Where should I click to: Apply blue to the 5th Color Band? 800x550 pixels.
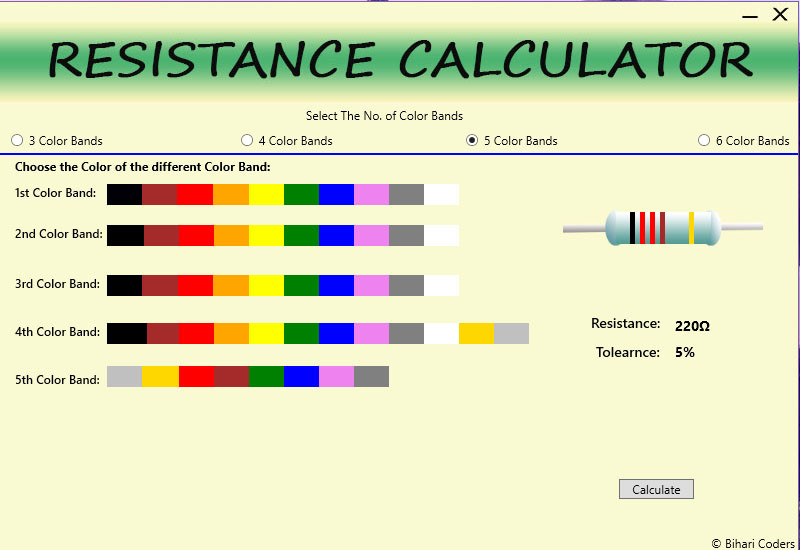tap(302, 376)
